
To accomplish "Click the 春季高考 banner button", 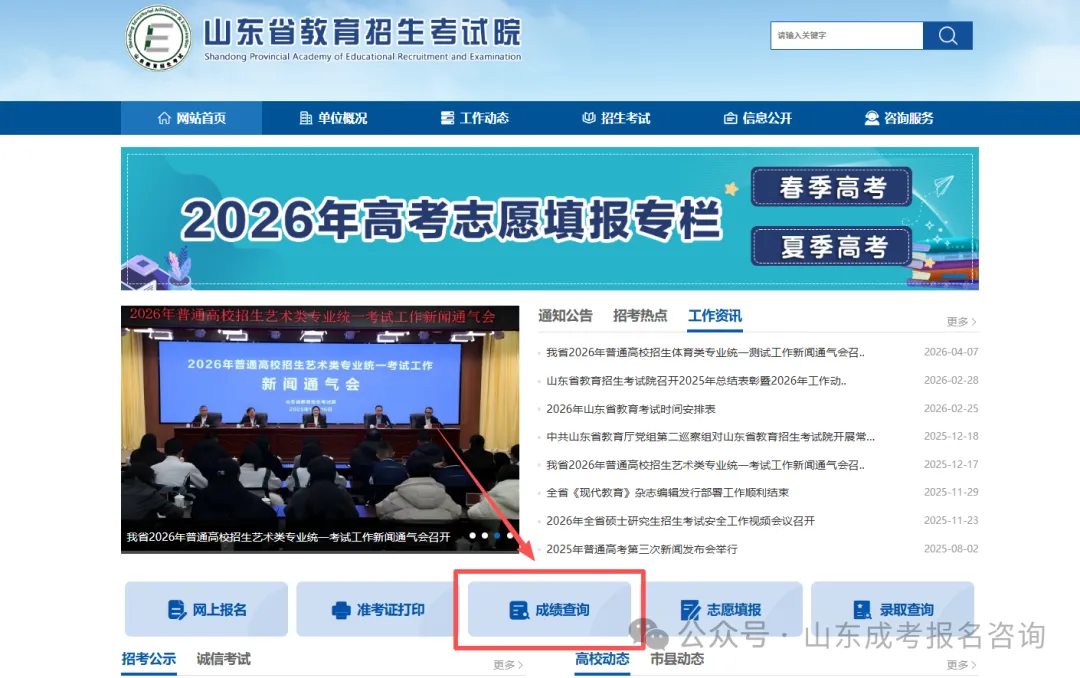I will 832,188.
